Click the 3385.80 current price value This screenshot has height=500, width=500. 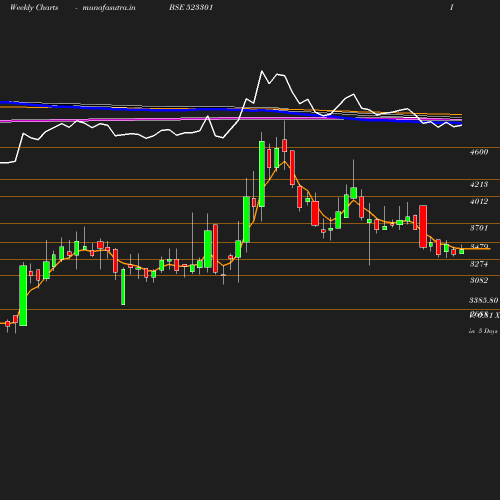coord(484,300)
